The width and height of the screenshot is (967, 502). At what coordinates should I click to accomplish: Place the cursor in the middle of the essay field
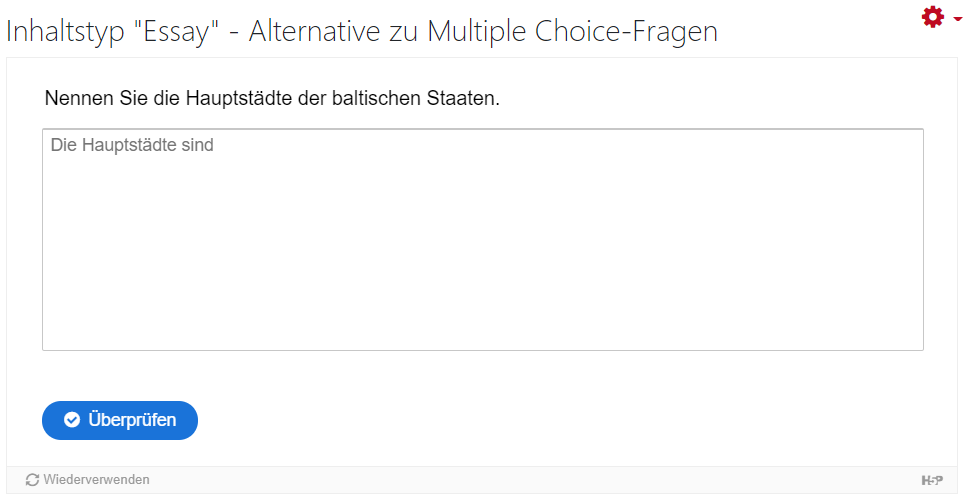483,239
